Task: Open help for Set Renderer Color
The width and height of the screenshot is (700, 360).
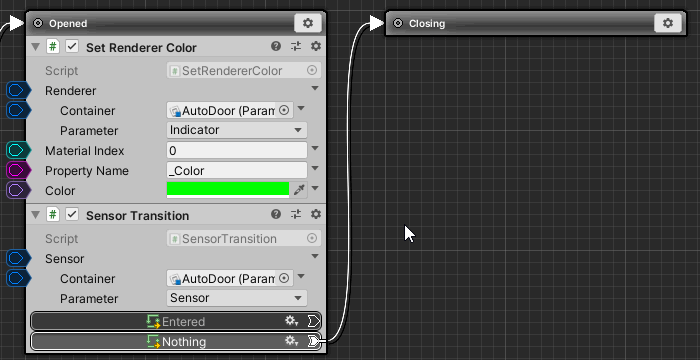Action: (276, 46)
